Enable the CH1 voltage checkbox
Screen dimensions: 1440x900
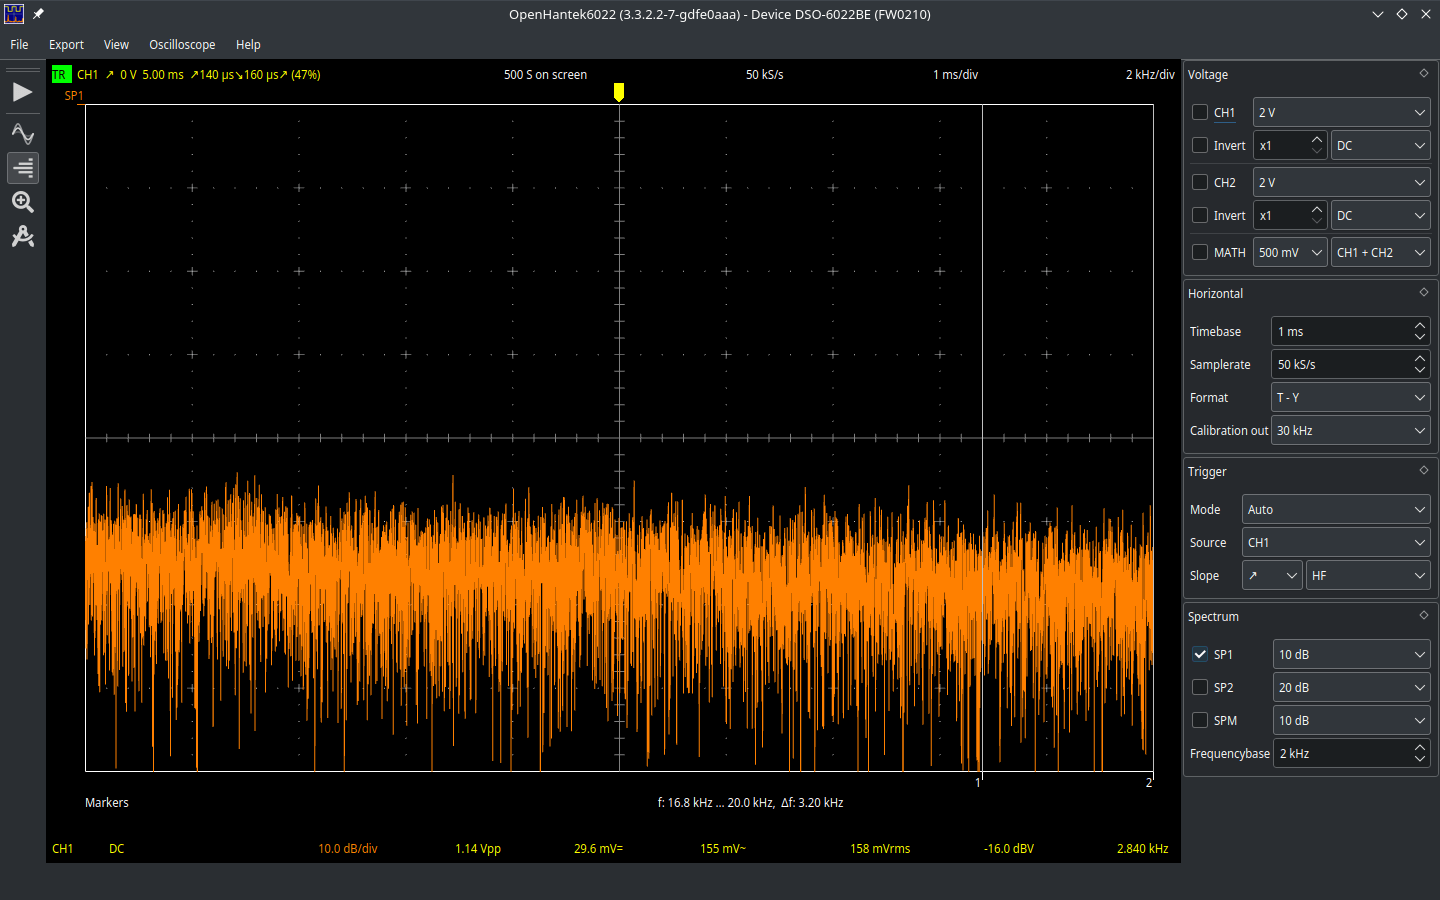coord(1200,112)
